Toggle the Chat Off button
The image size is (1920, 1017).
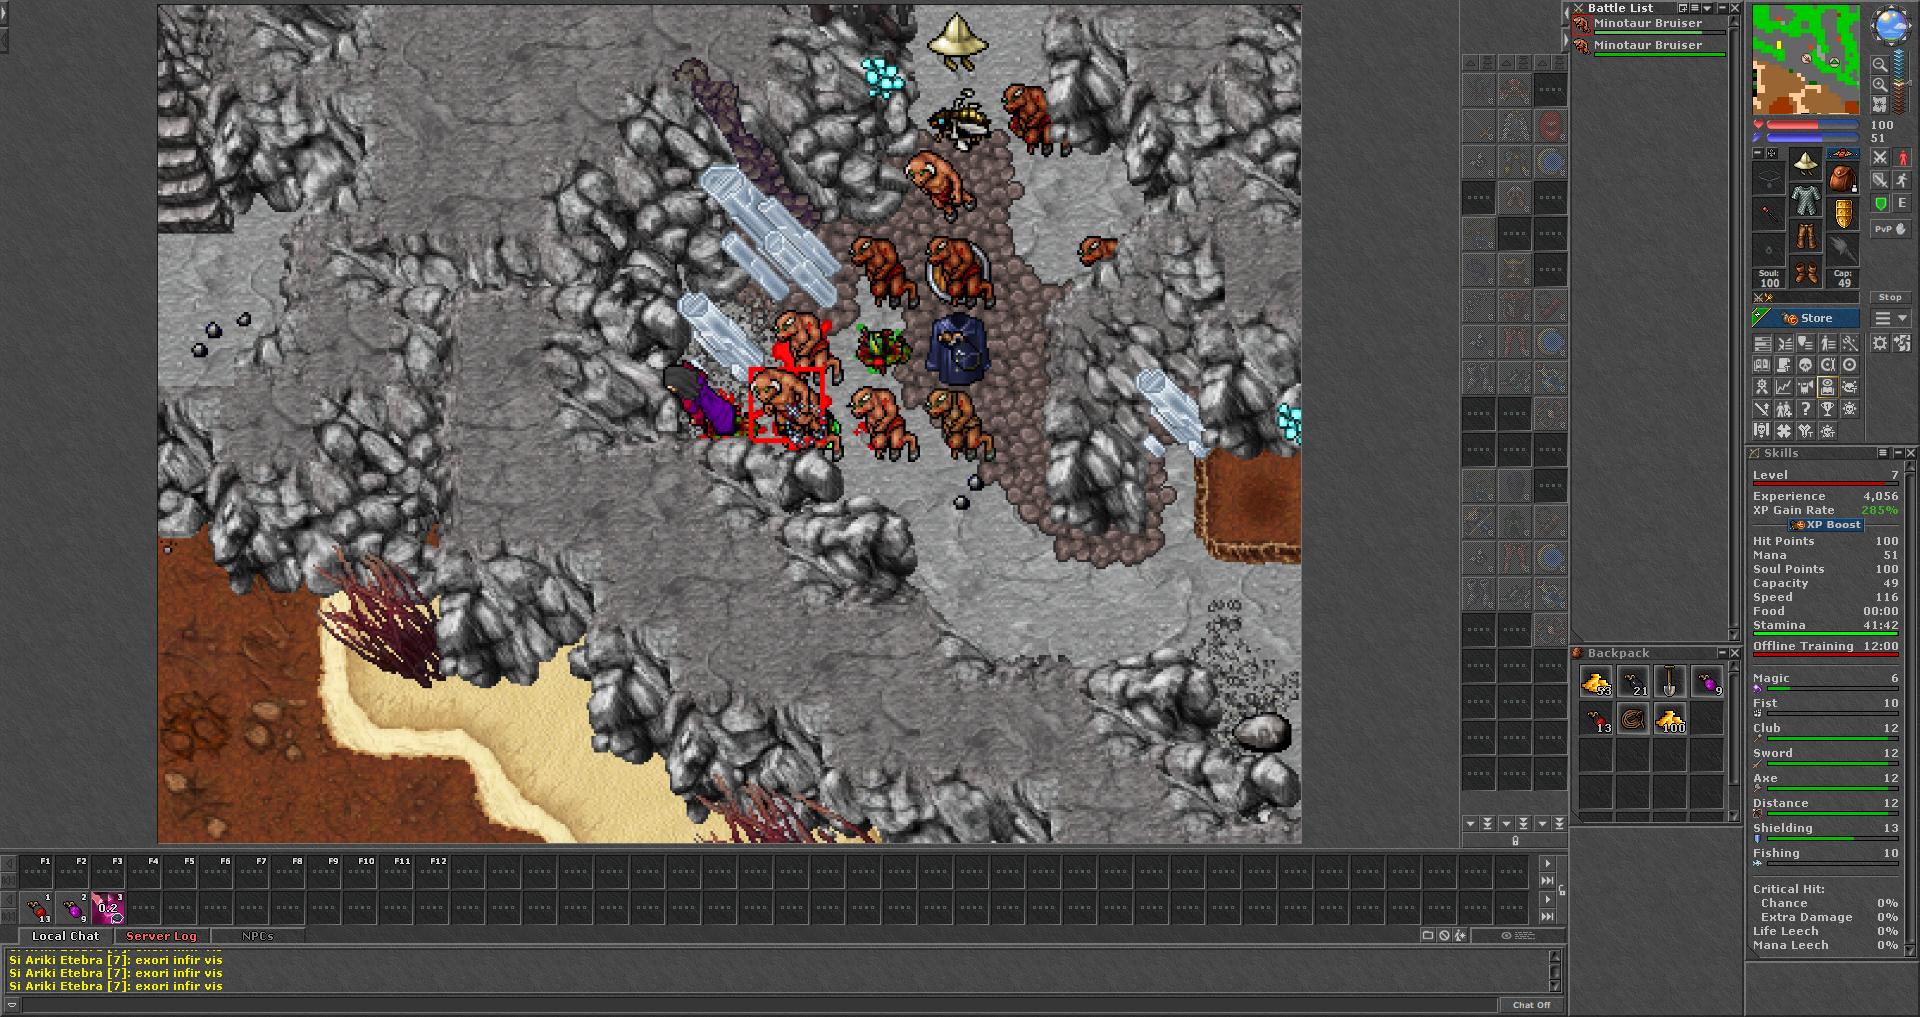point(1531,1005)
